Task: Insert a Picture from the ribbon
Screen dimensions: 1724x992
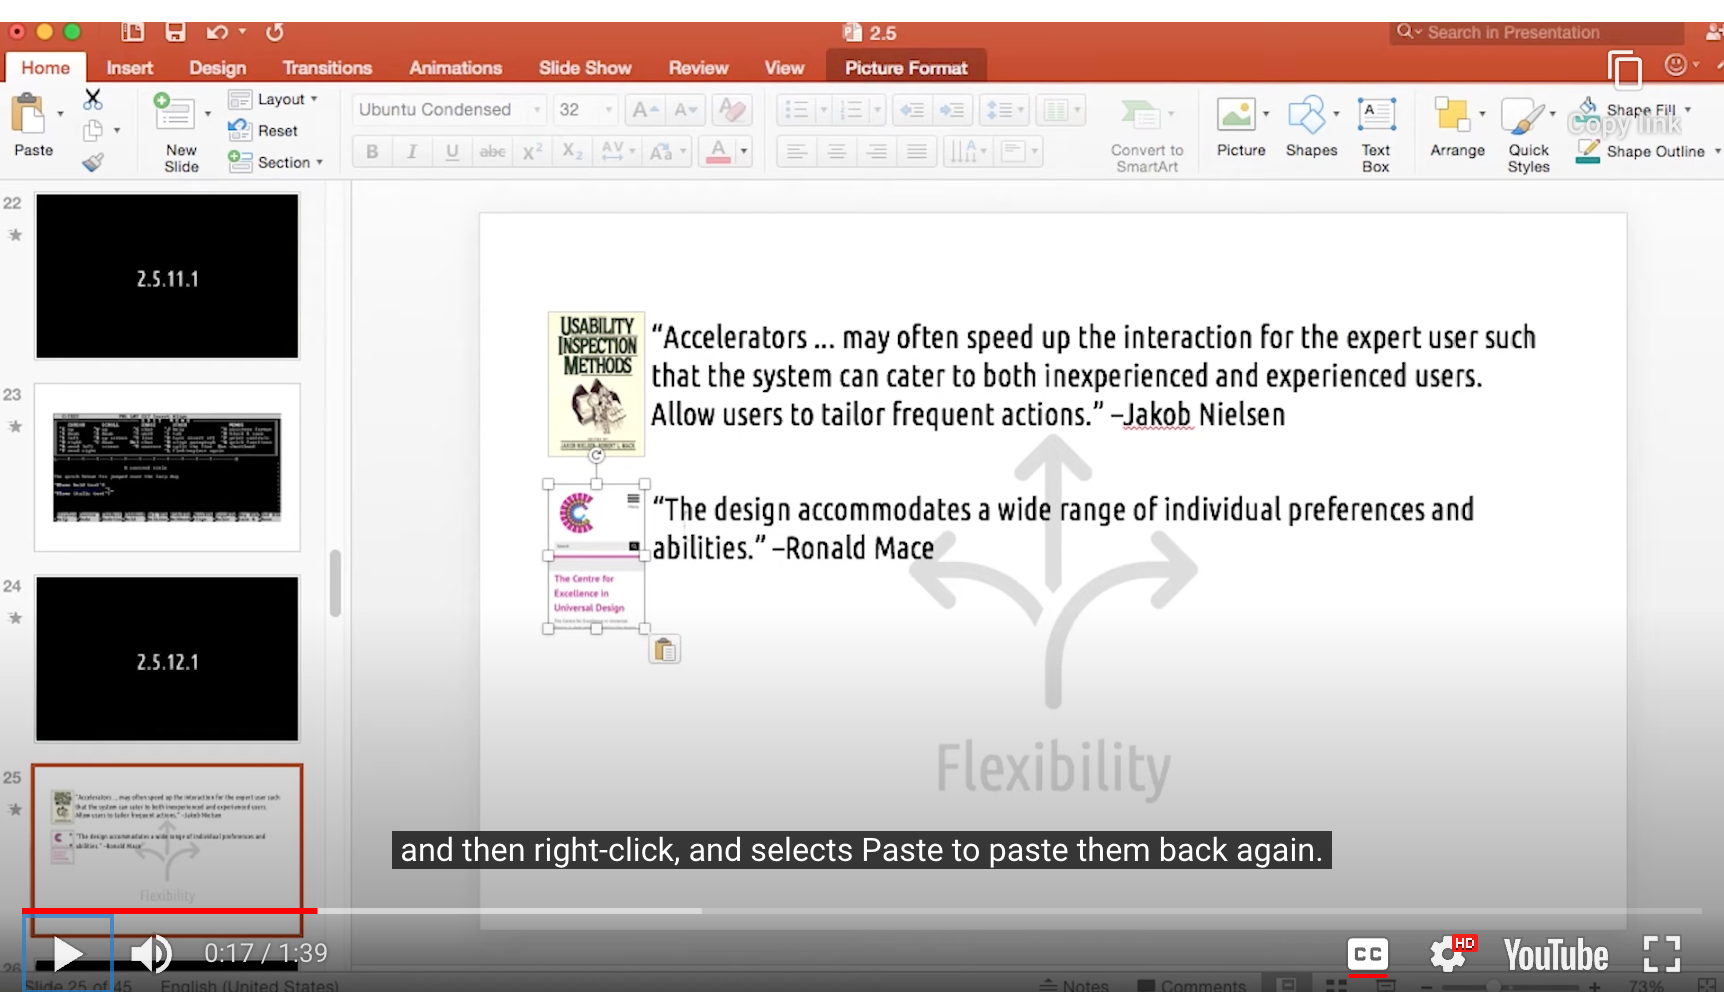Action: [1236, 114]
